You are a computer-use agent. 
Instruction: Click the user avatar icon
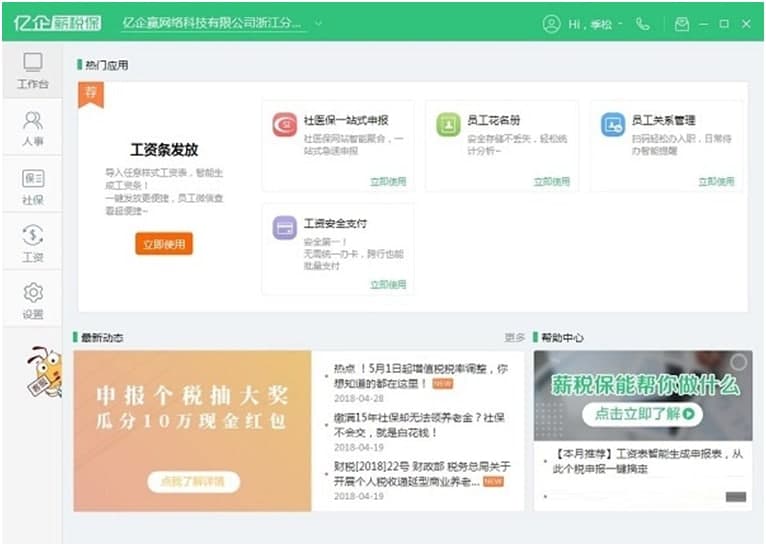(551, 23)
